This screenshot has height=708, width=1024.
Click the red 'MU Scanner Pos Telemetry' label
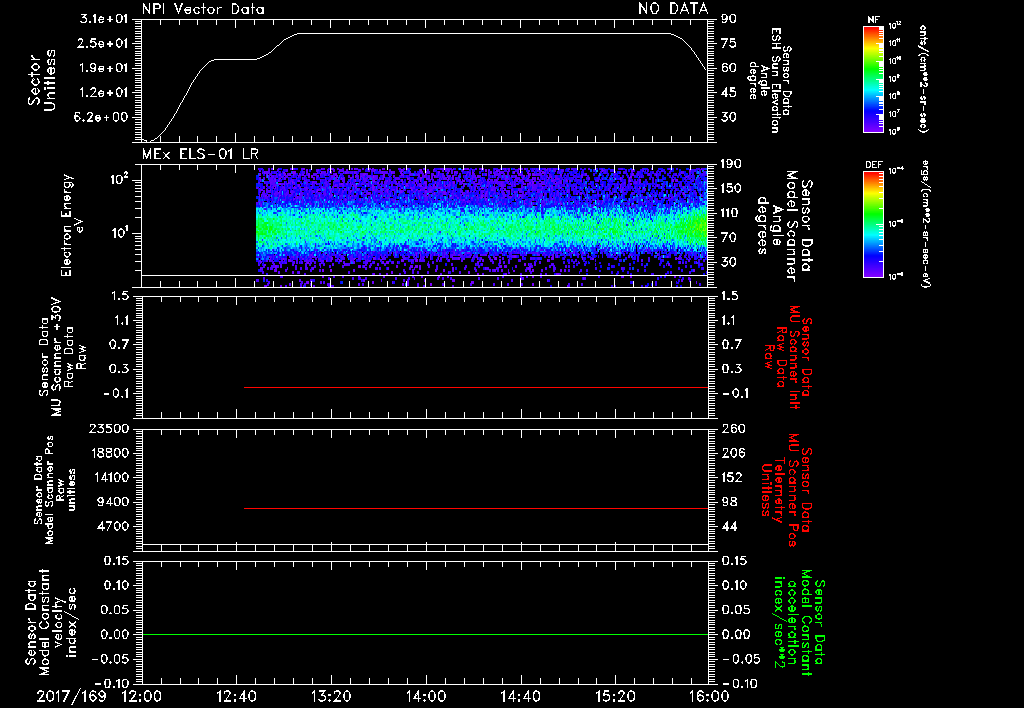click(786, 490)
